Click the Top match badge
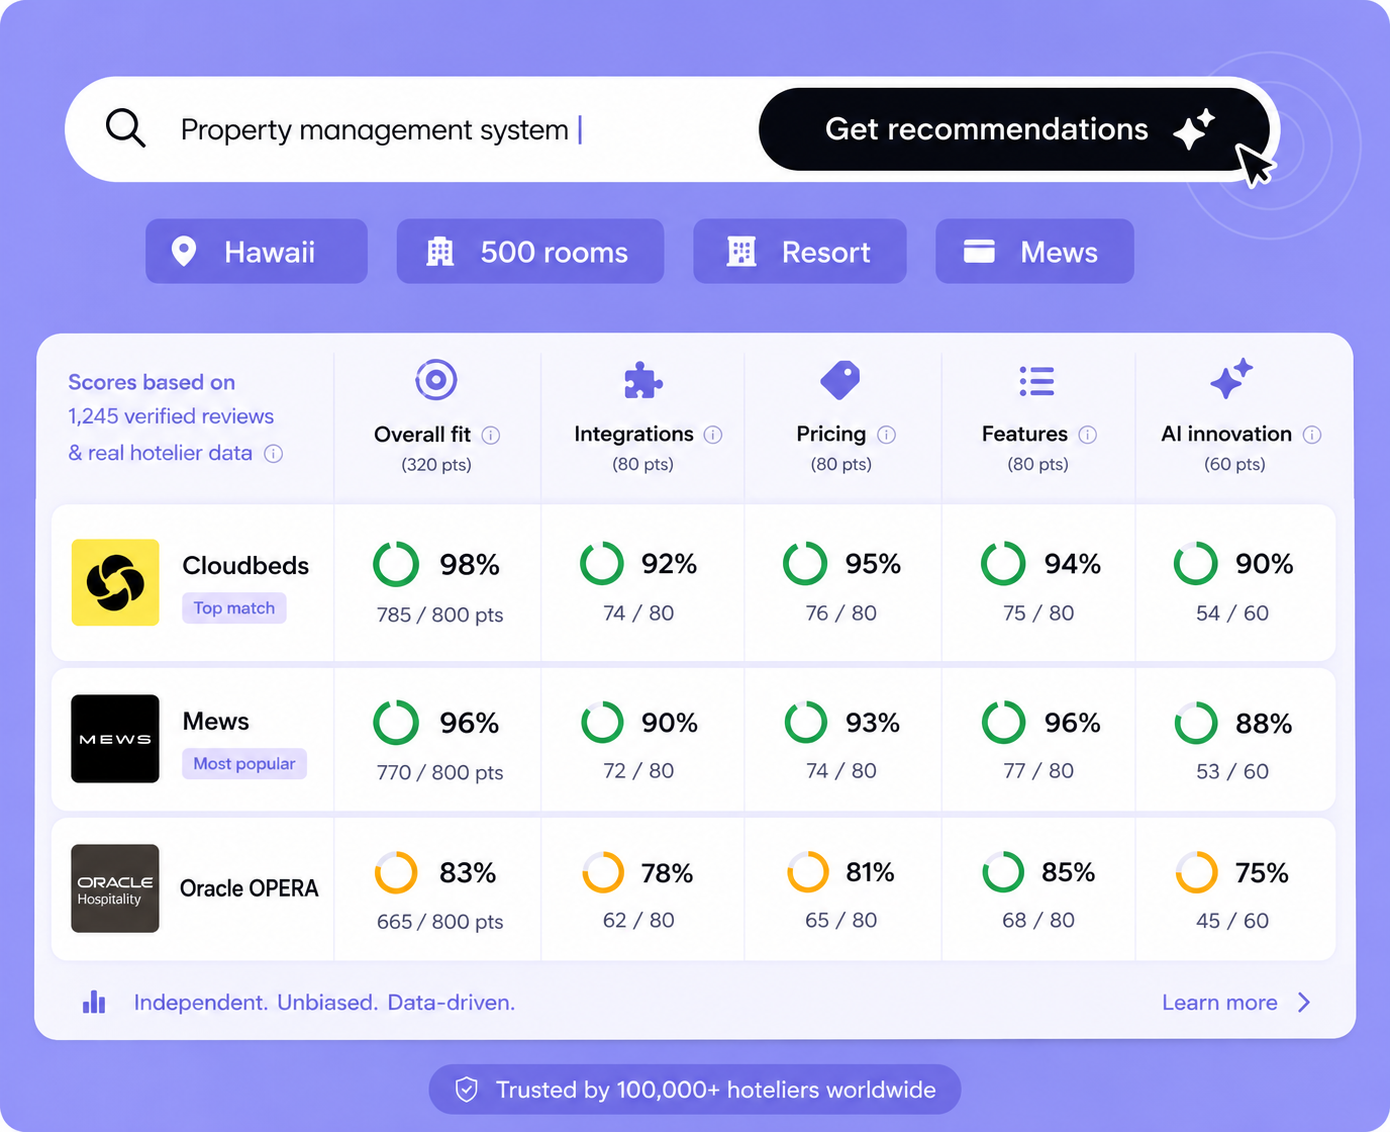This screenshot has height=1132, width=1390. click(x=234, y=608)
